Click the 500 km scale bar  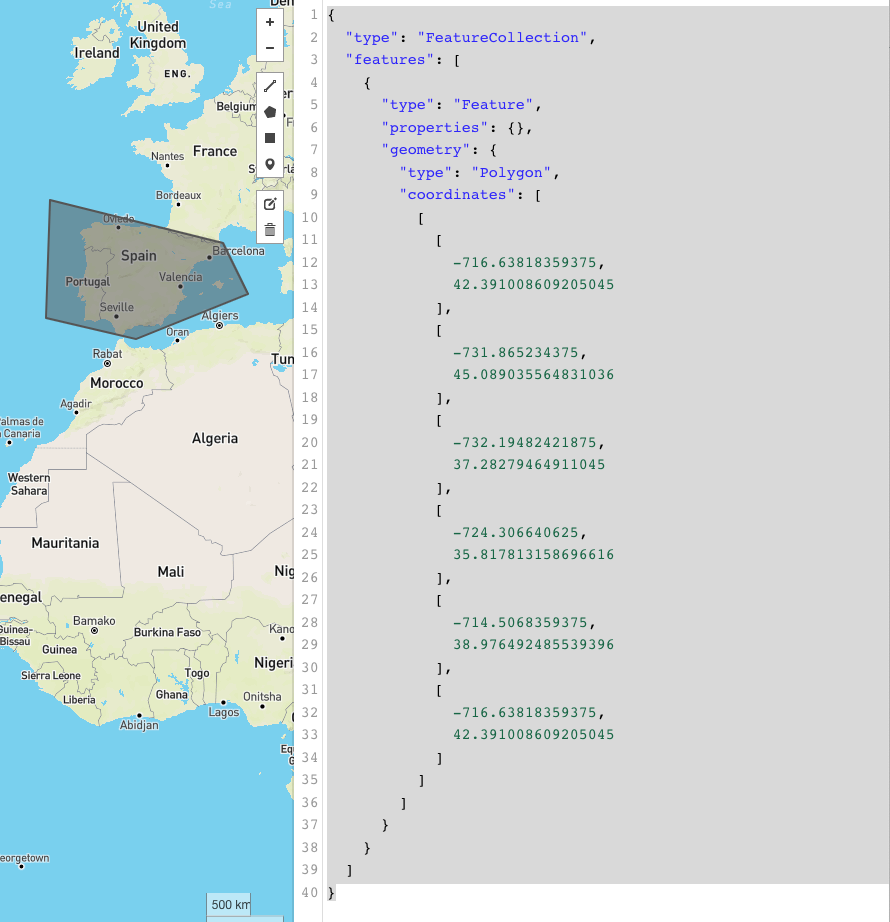(x=229, y=905)
